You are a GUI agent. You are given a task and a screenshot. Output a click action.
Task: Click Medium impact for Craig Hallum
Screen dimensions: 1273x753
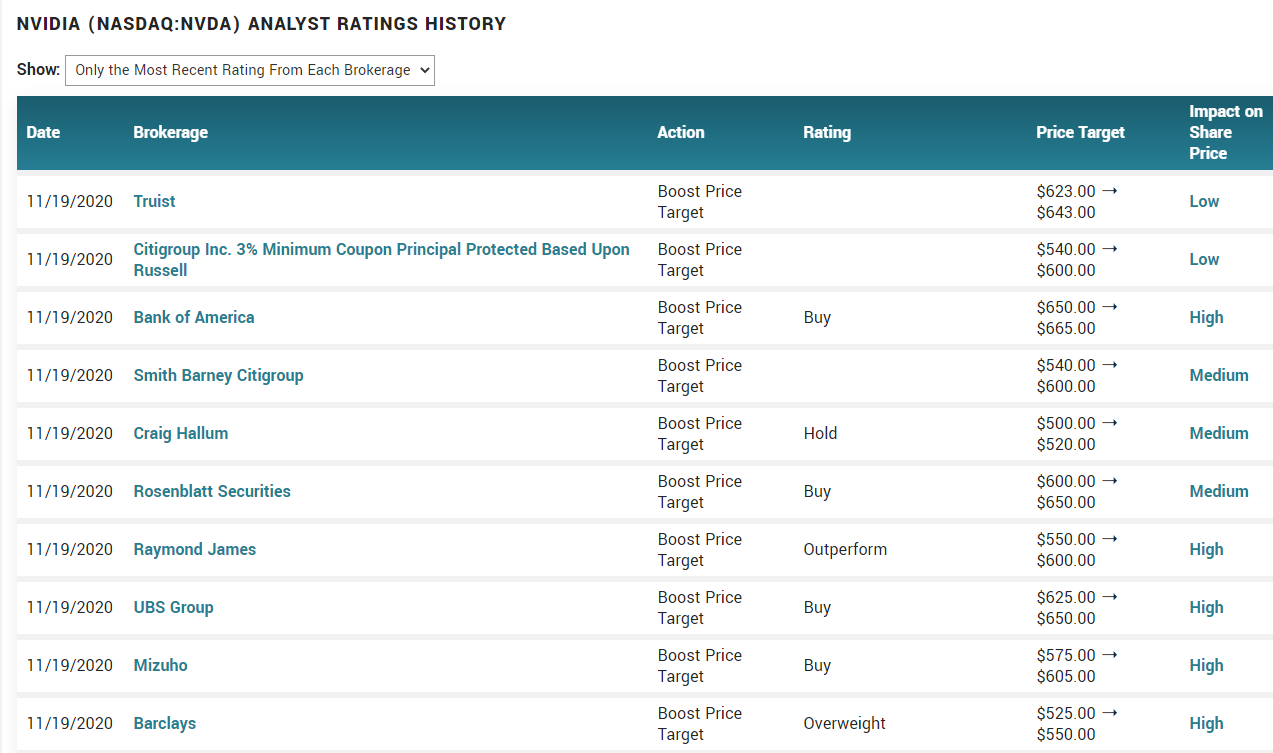1219,433
